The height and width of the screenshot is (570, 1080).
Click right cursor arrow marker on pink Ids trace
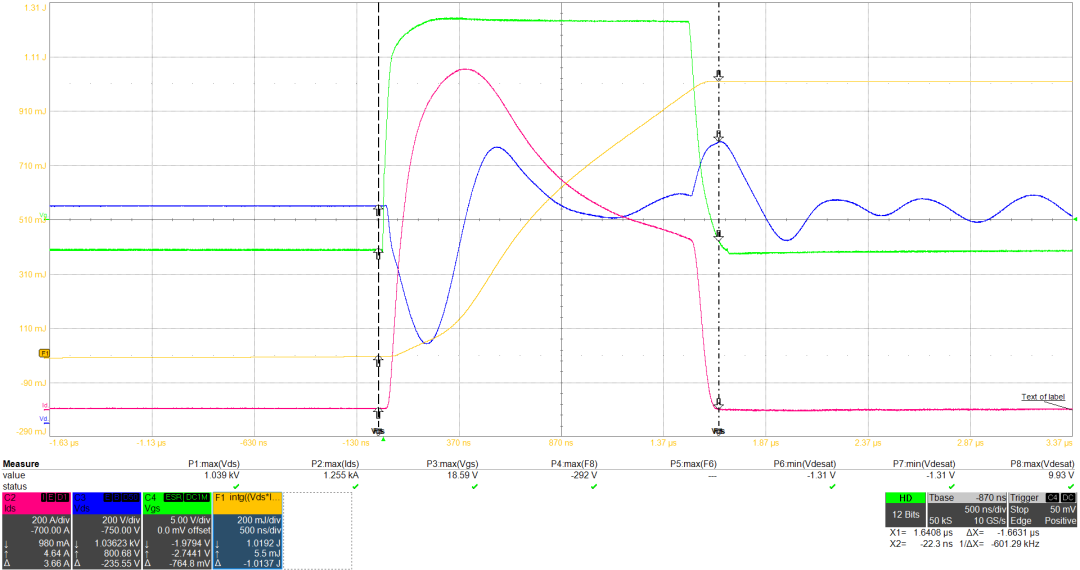pyautogui.click(x=718, y=403)
